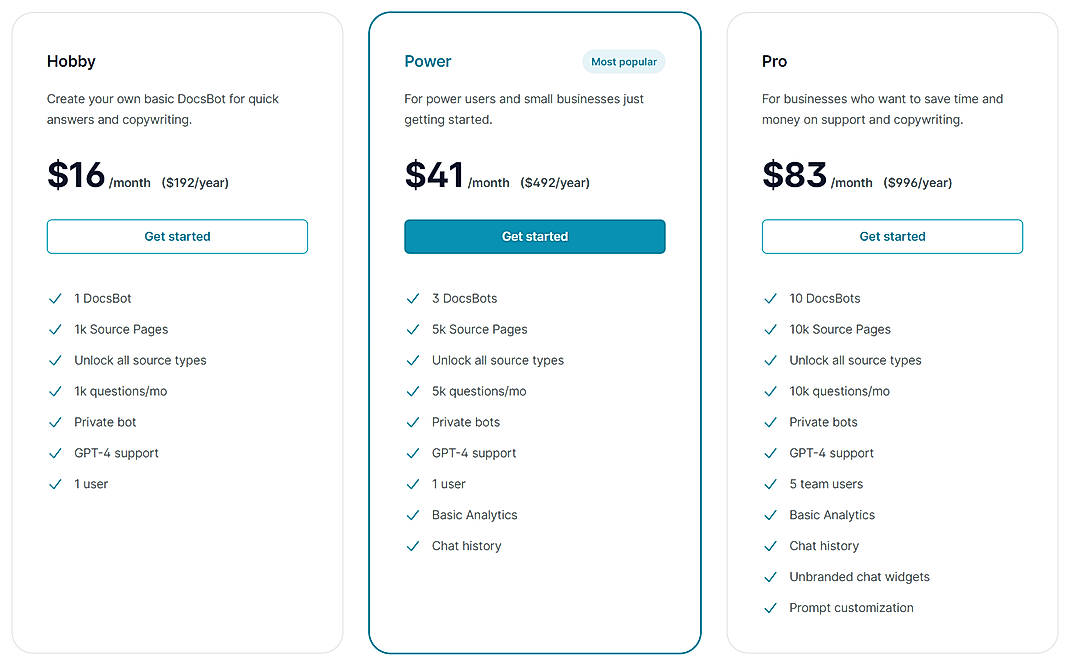
Task: Click Get started under the Pro plan
Action: click(892, 236)
